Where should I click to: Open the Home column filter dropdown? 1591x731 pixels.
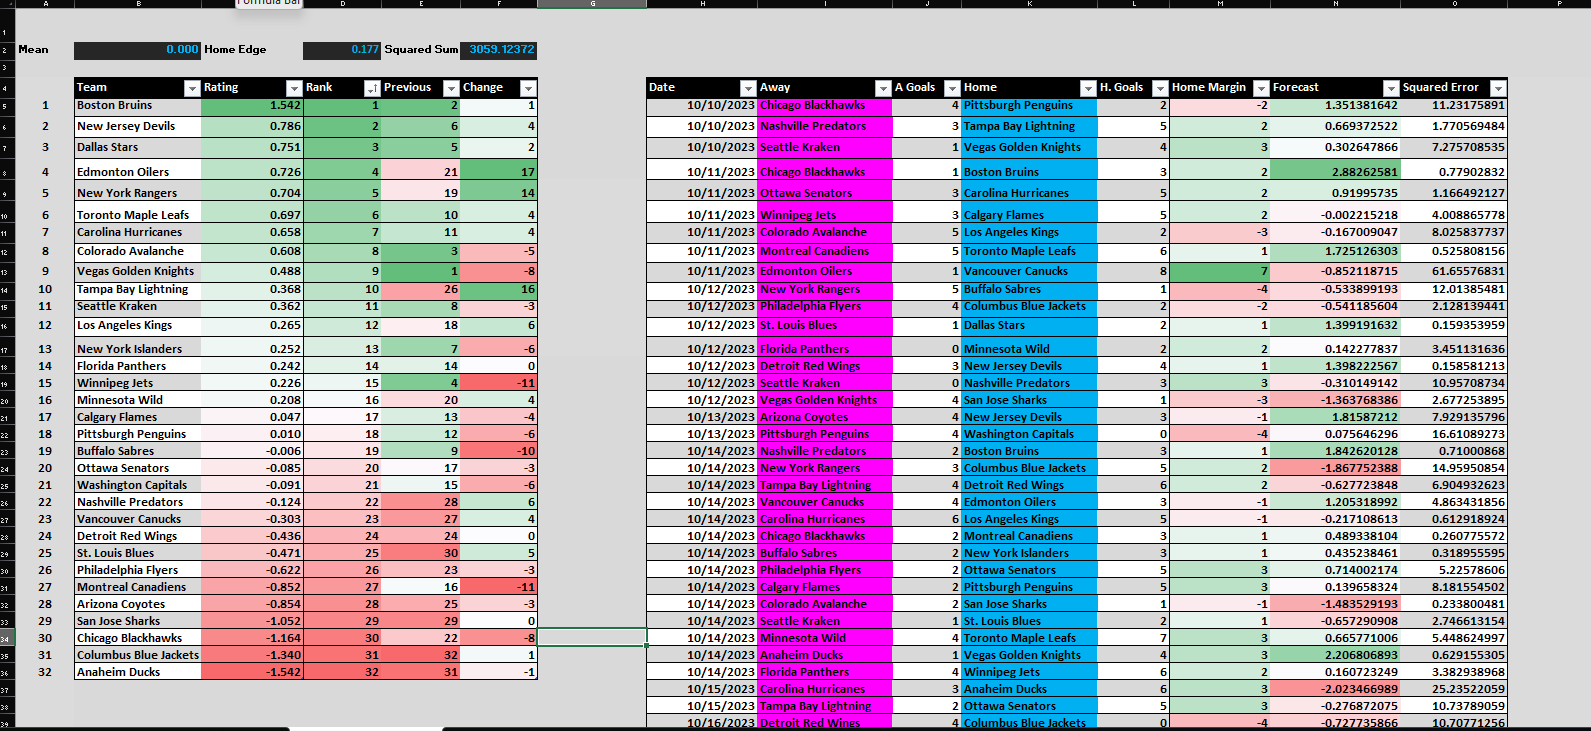pyautogui.click(x=1088, y=88)
